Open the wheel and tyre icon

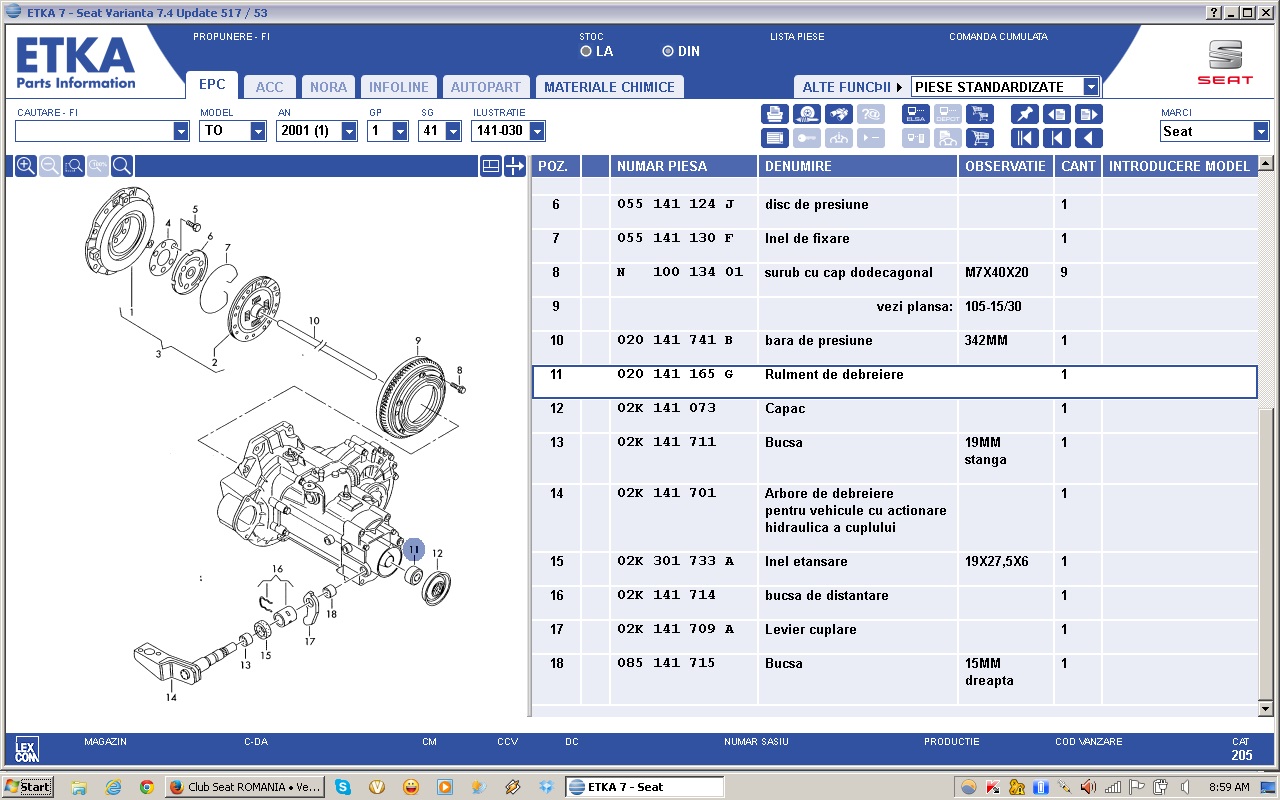click(x=807, y=114)
